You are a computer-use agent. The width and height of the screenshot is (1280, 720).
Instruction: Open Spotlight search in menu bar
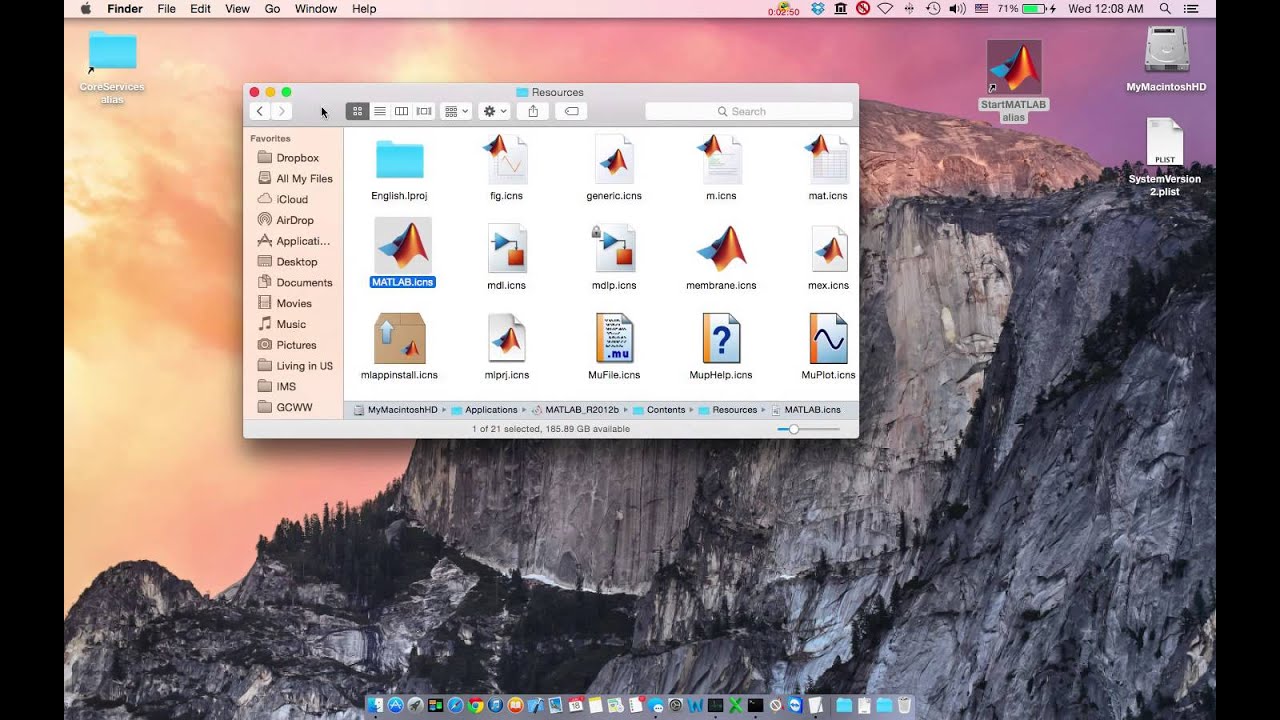pyautogui.click(x=1165, y=9)
